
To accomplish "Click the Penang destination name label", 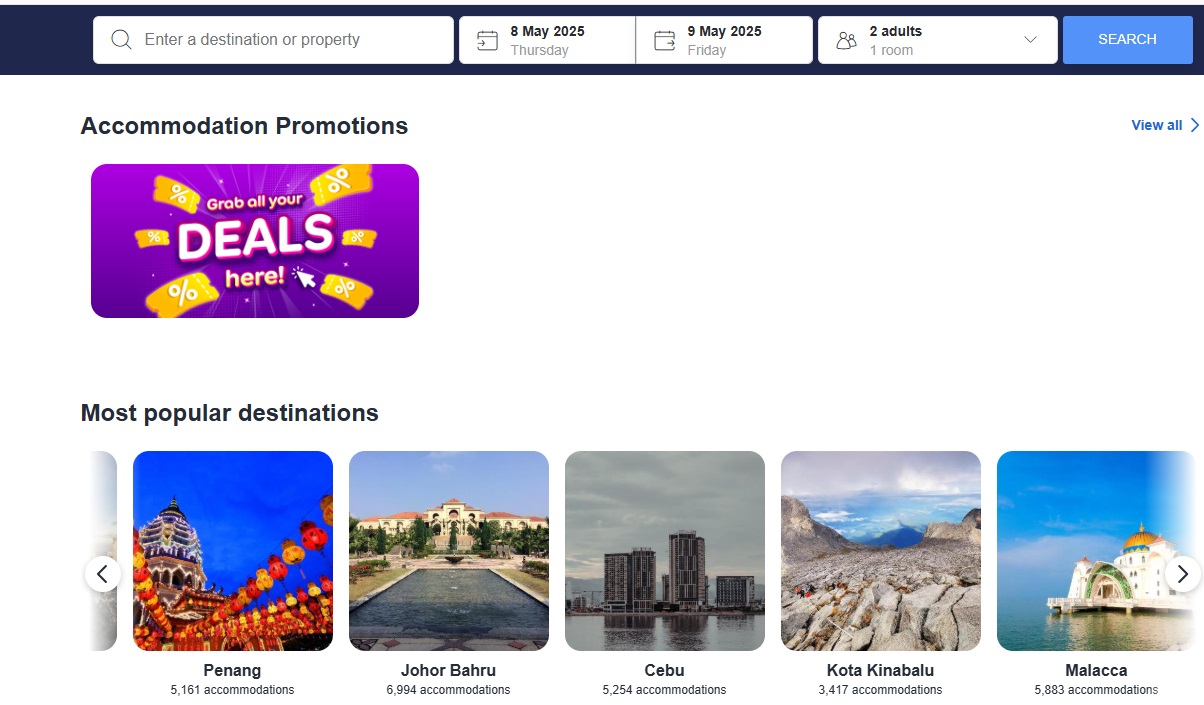I will click(x=232, y=670).
